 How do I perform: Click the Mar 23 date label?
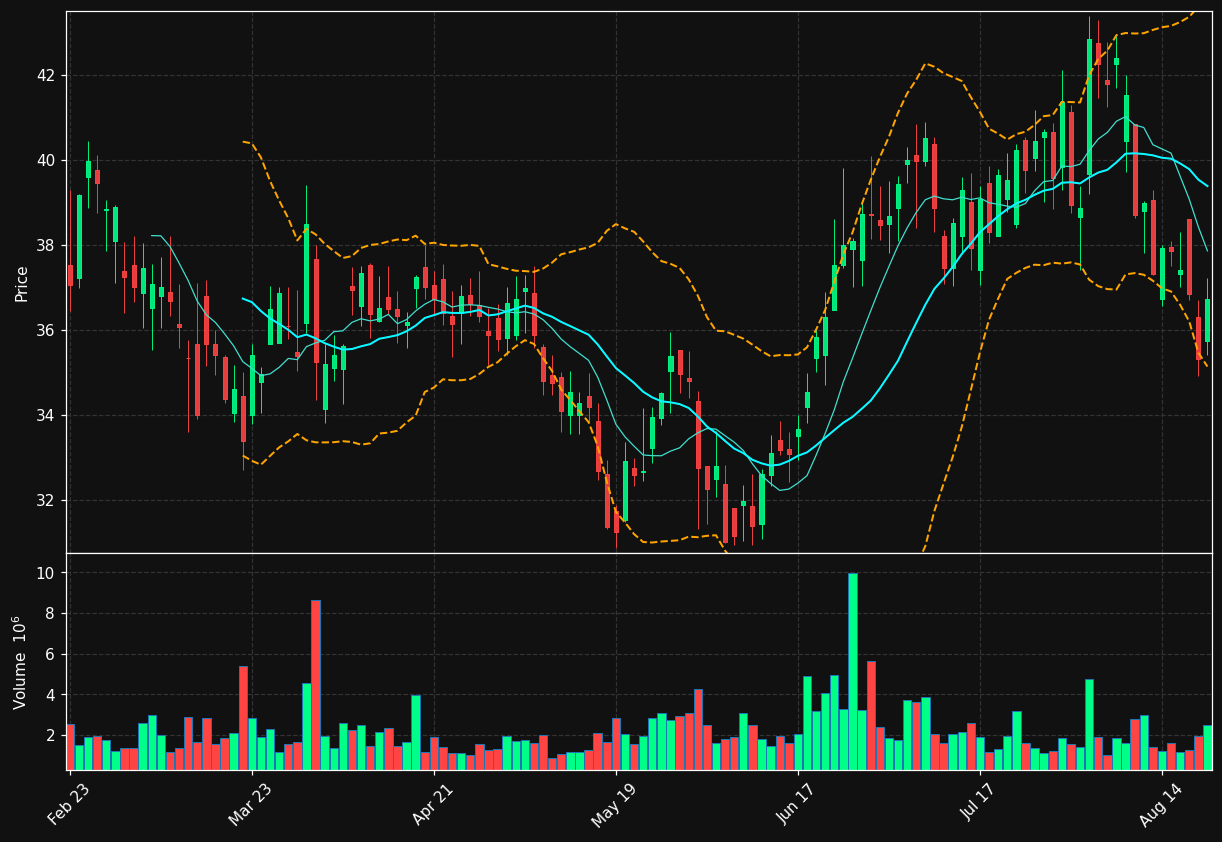point(250,806)
